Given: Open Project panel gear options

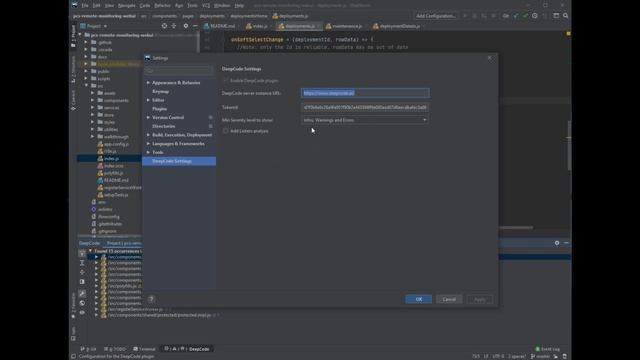Looking at the screenshot, I should [x=186, y=26].
